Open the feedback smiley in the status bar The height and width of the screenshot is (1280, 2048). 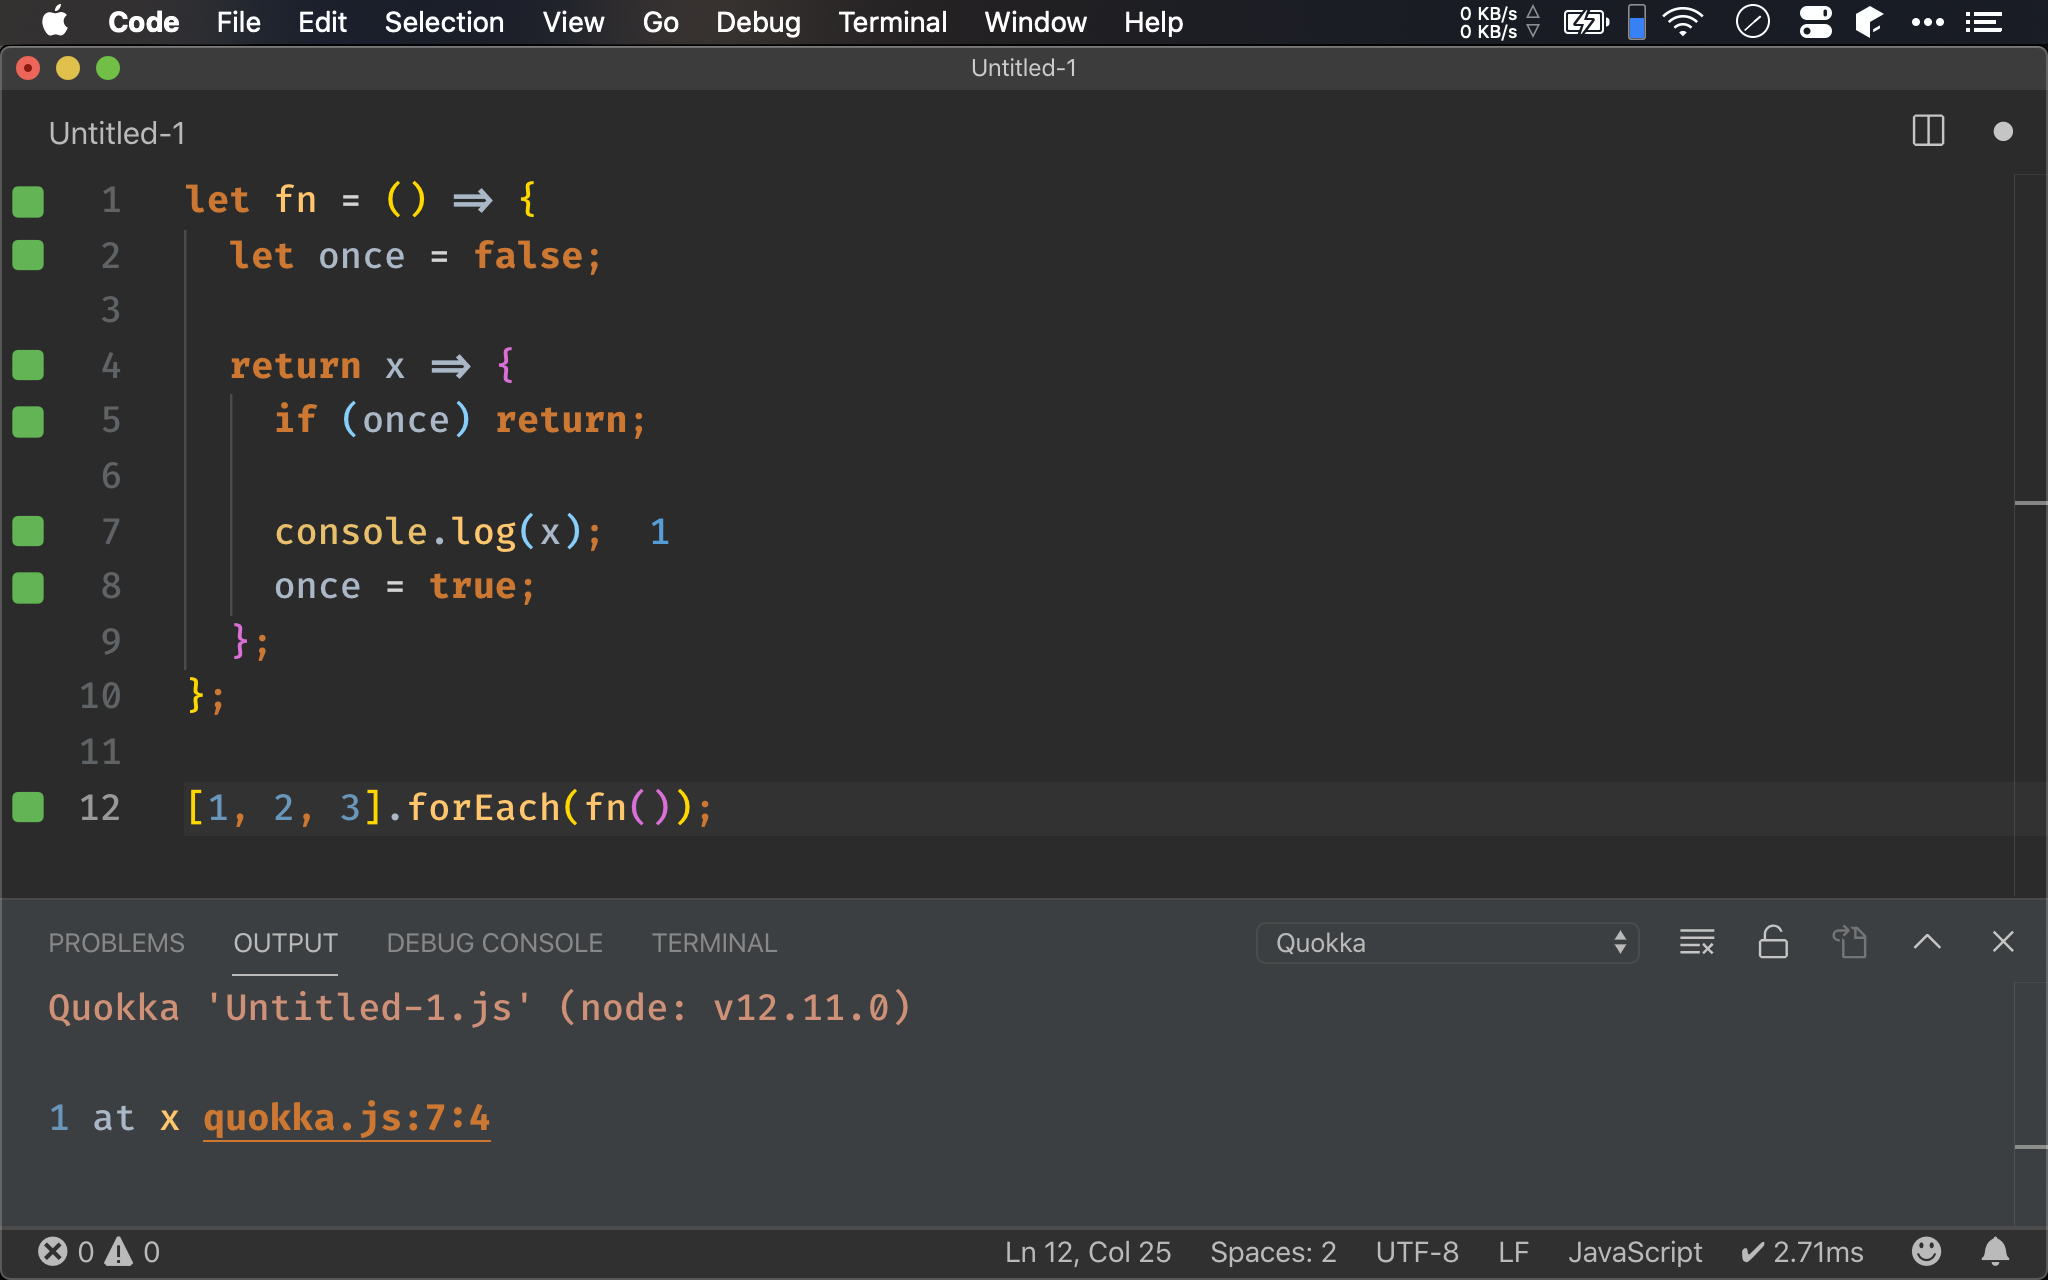pos(1926,1252)
